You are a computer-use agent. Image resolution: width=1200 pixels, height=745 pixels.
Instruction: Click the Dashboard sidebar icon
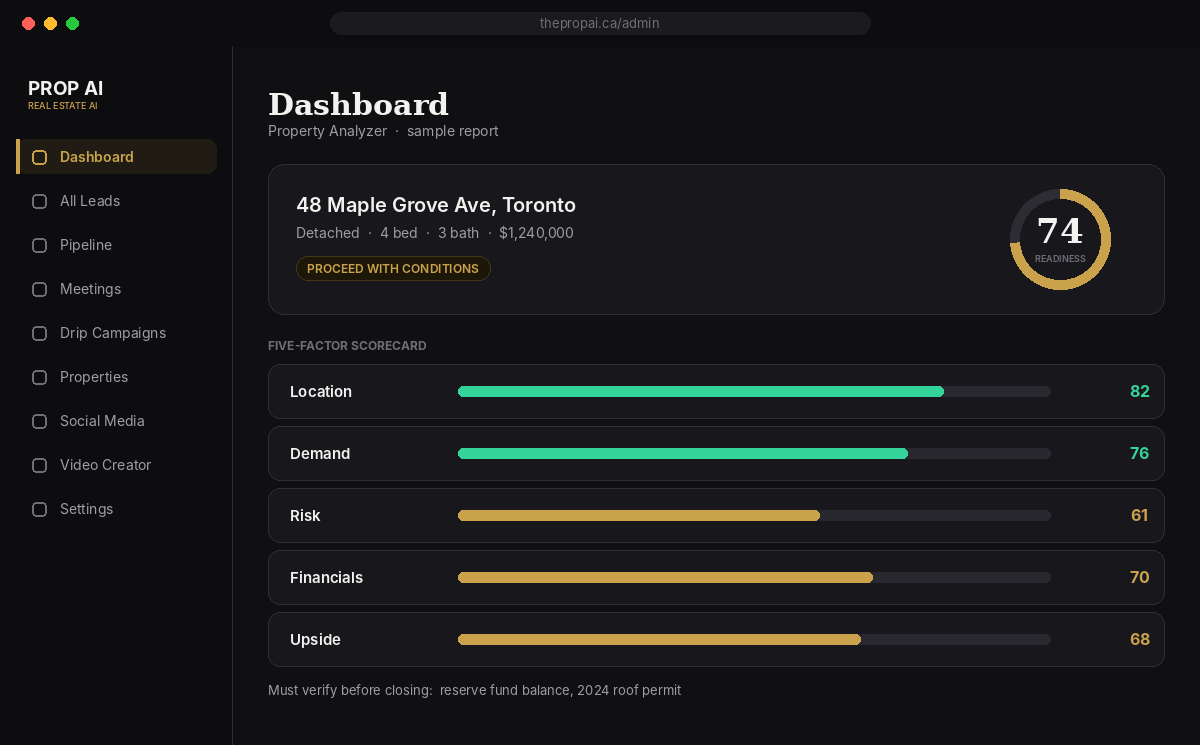pos(40,157)
